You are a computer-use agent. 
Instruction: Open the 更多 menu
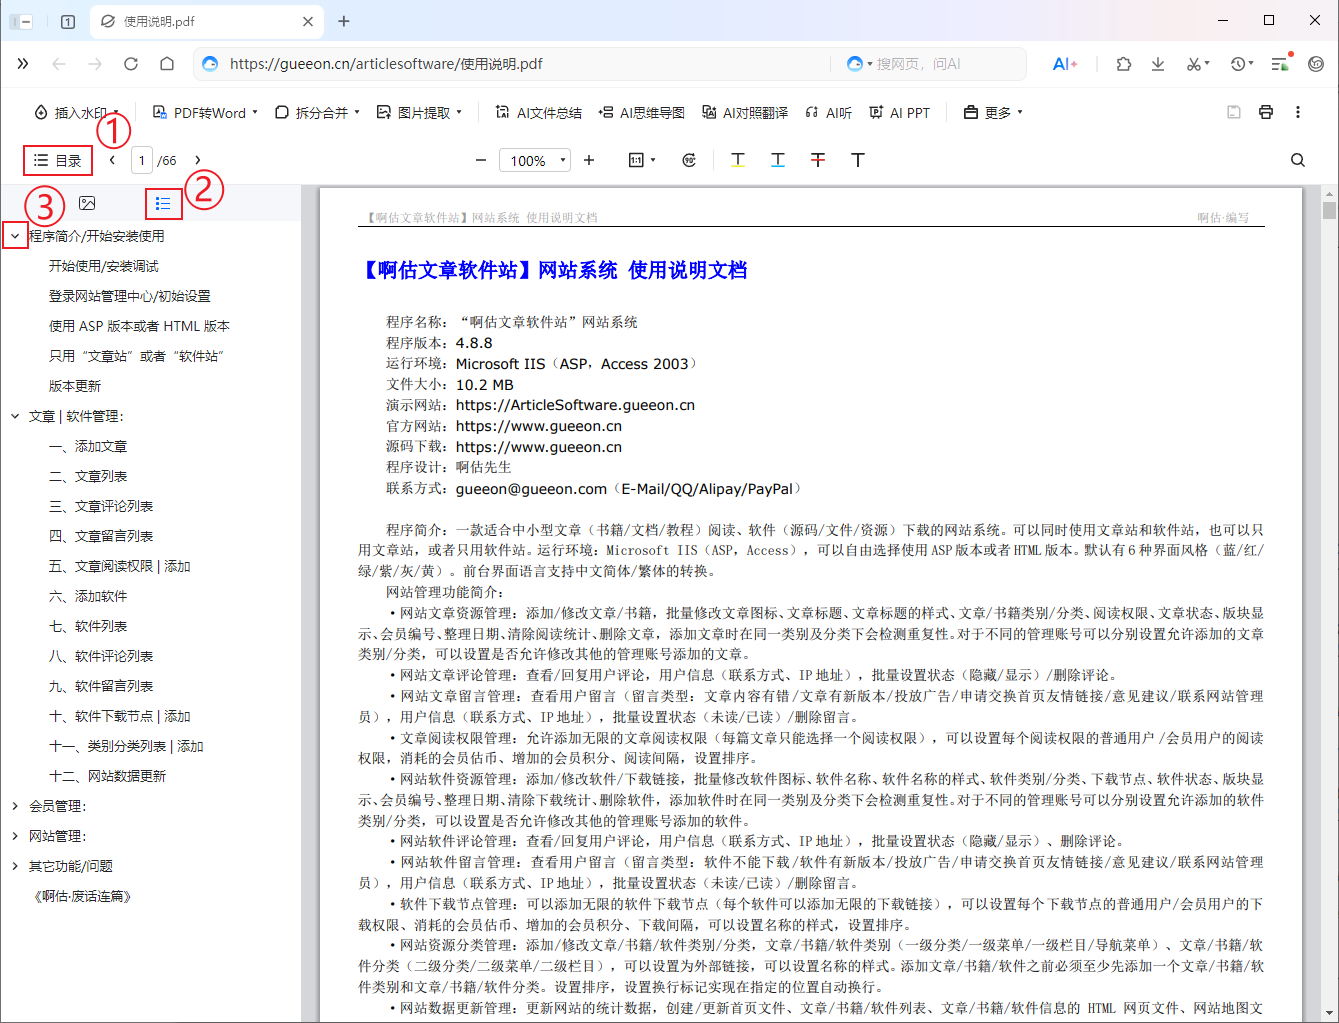tap(993, 112)
